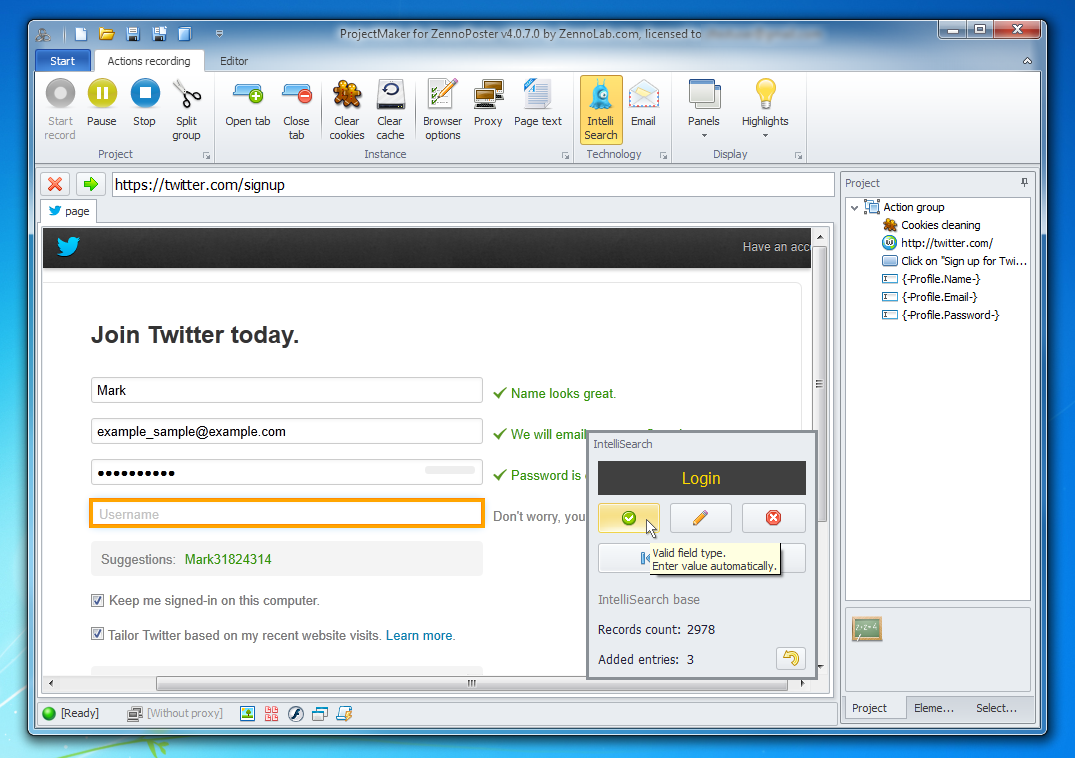Open Browser options
This screenshot has height=758, width=1075.
pyautogui.click(x=442, y=110)
